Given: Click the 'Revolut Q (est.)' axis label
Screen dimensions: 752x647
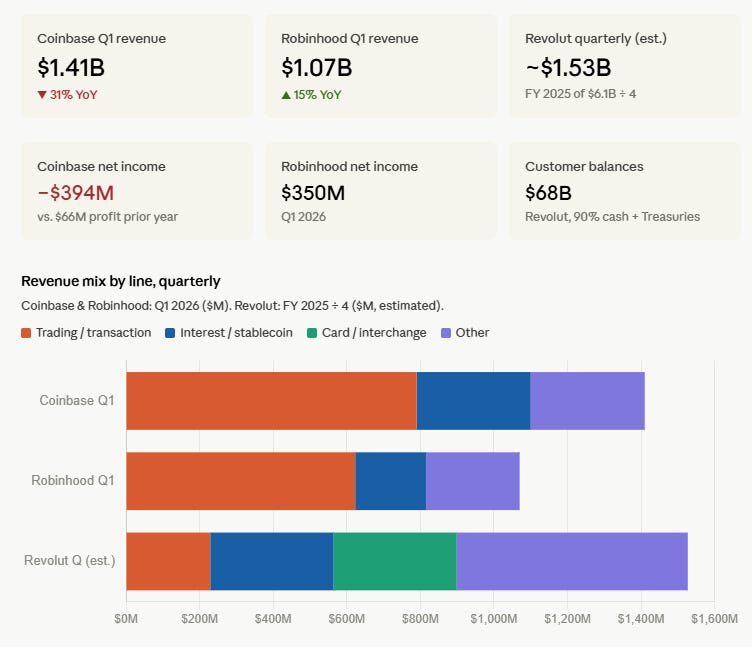Looking at the screenshot, I should [x=70, y=561].
